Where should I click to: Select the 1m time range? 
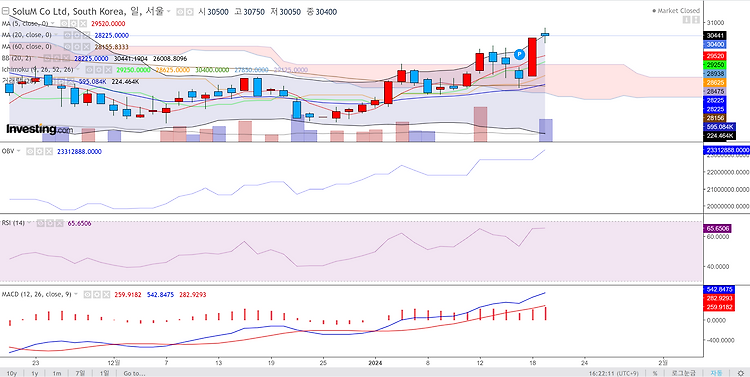pyautogui.click(x=56, y=373)
